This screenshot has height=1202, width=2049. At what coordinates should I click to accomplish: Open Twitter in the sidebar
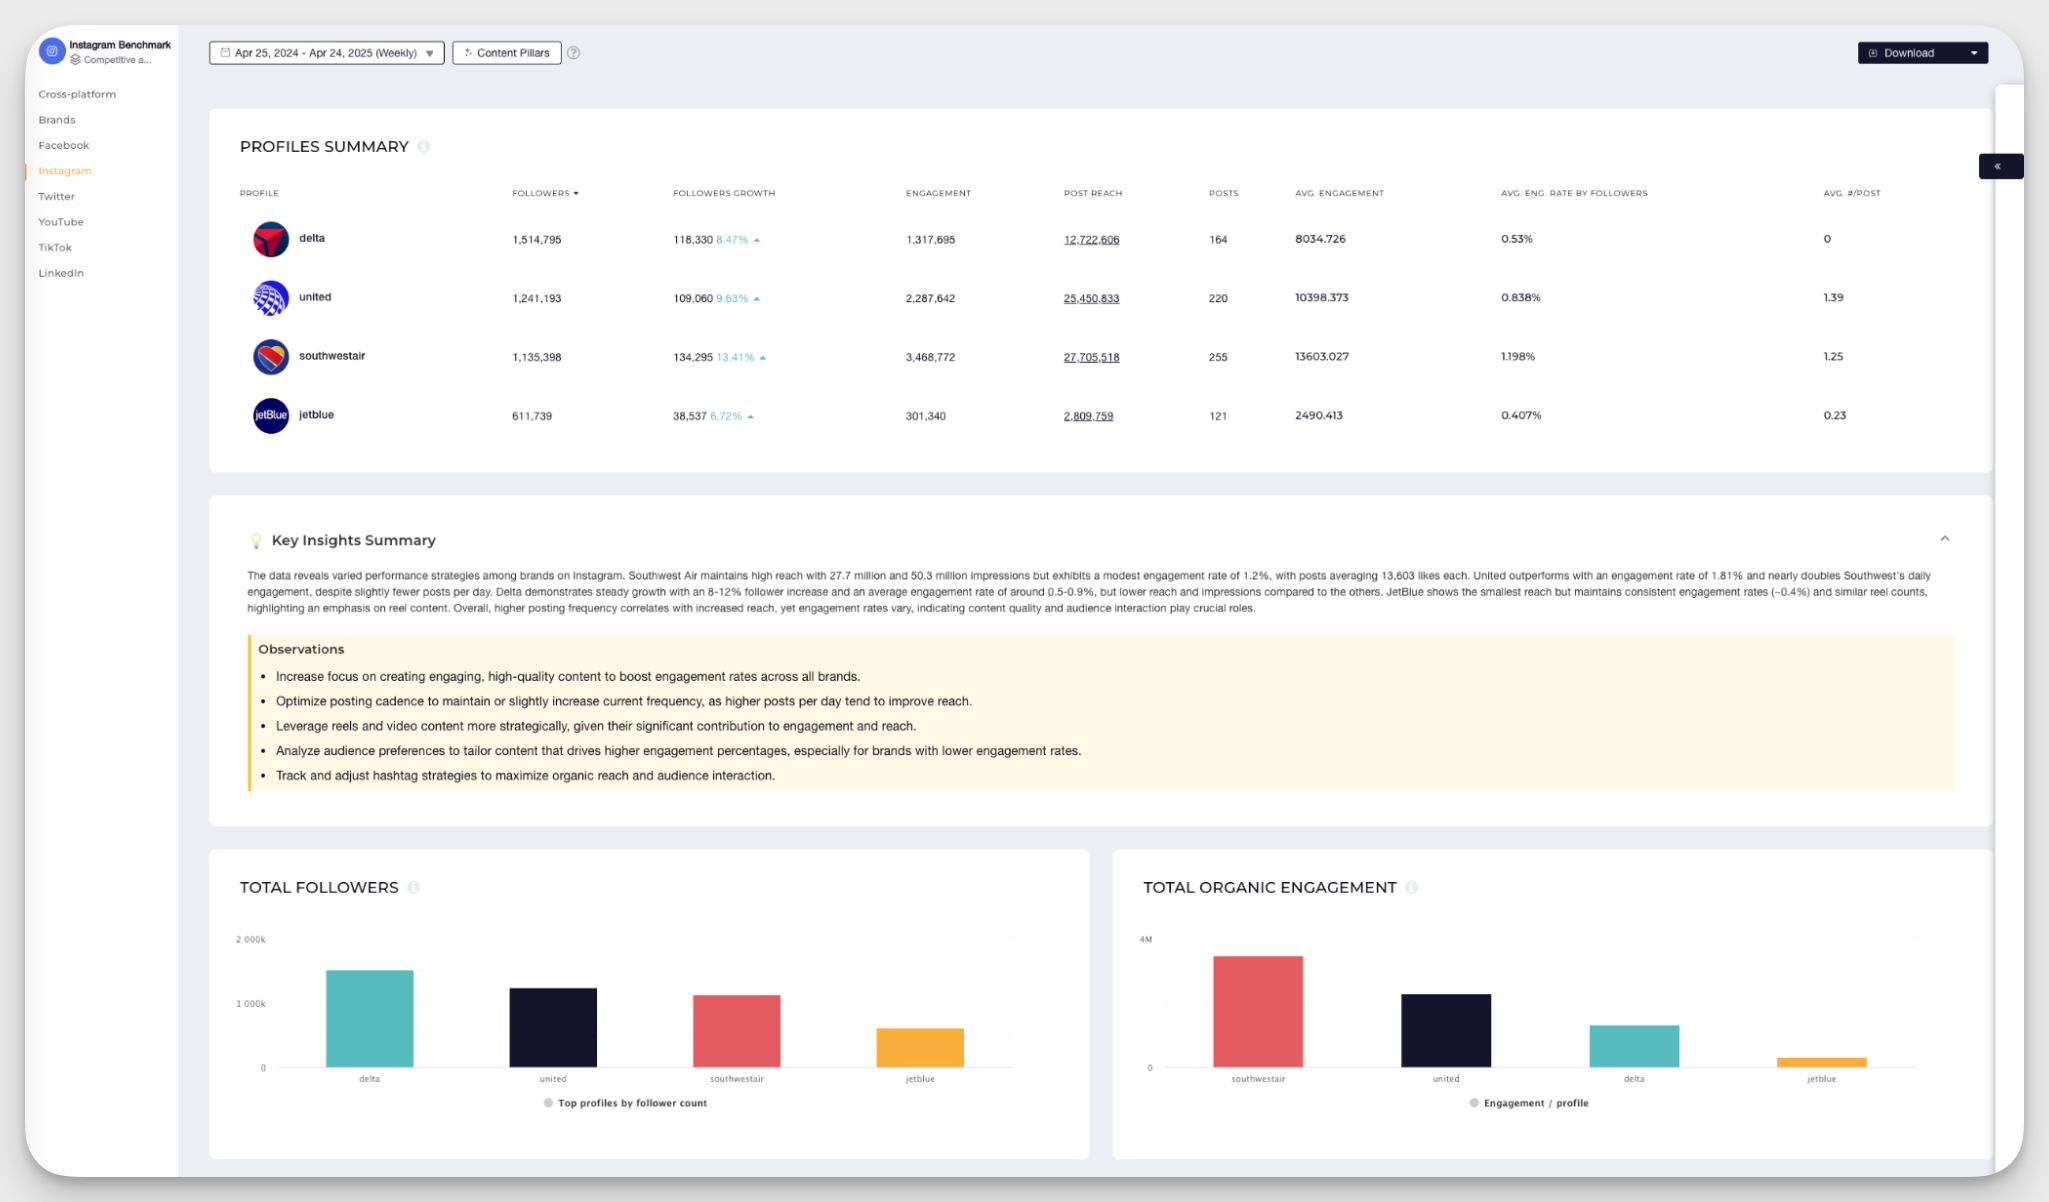[57, 196]
